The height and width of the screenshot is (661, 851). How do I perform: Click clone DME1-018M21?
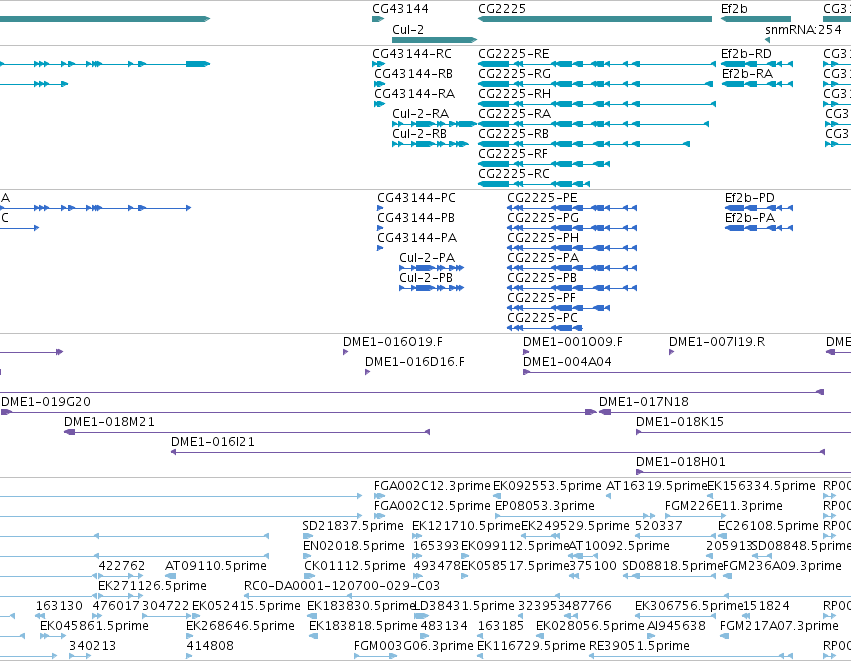click(x=109, y=423)
